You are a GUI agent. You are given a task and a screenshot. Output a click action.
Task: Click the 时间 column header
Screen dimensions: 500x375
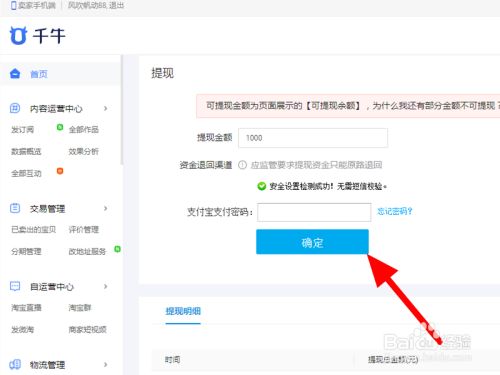pos(173,360)
